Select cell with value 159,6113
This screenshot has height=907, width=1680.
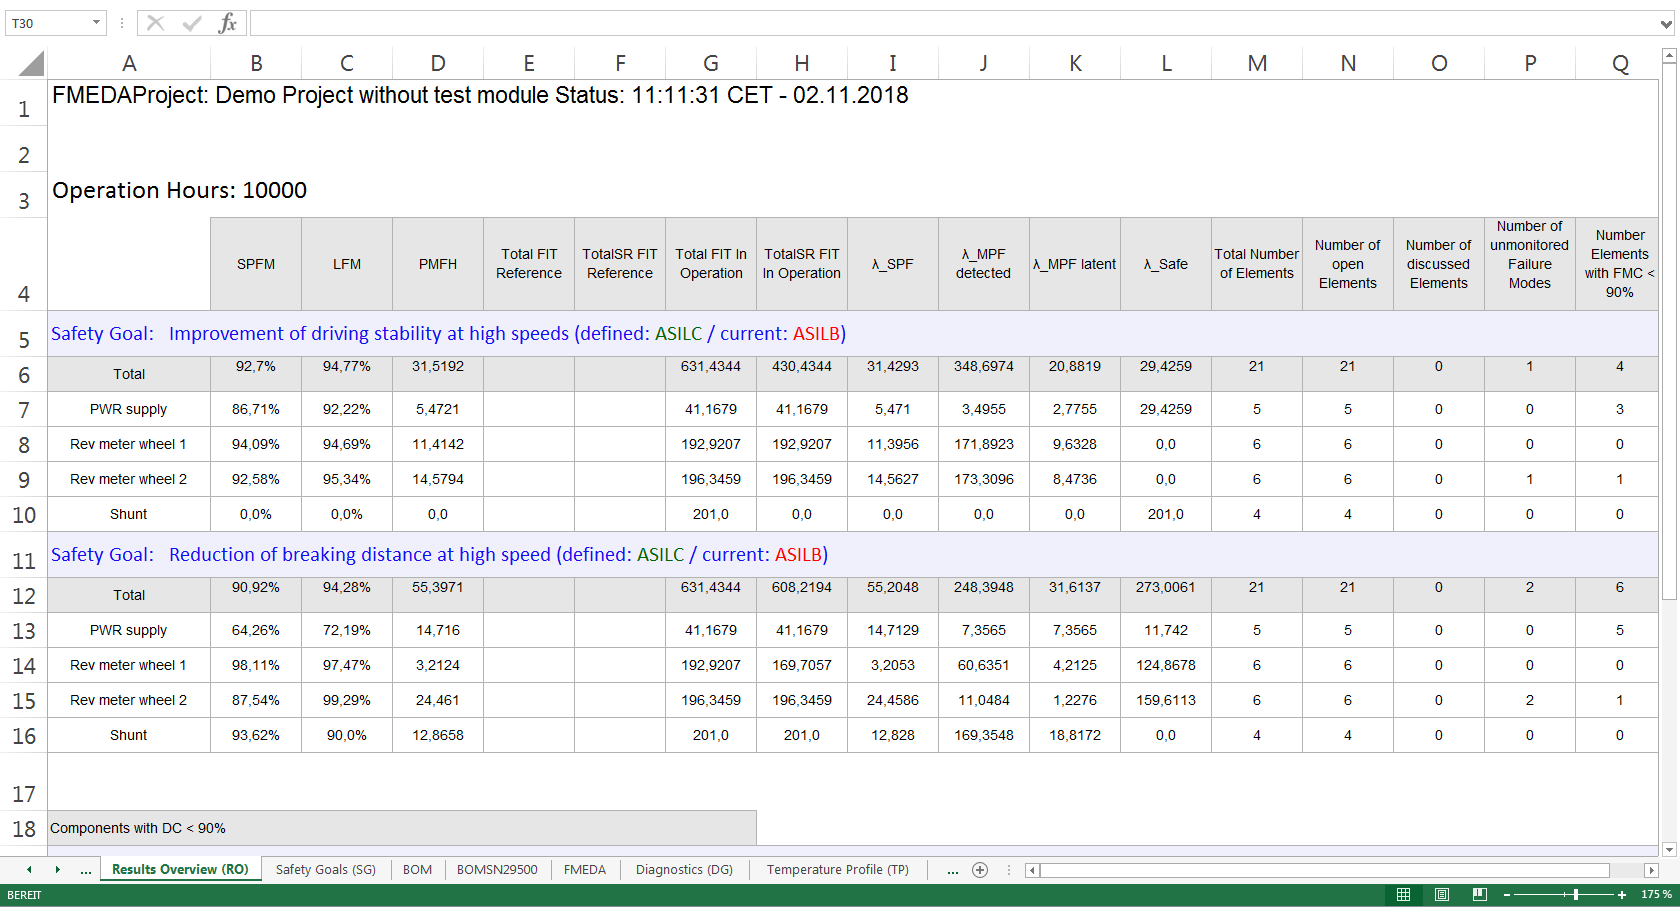coord(1166,700)
